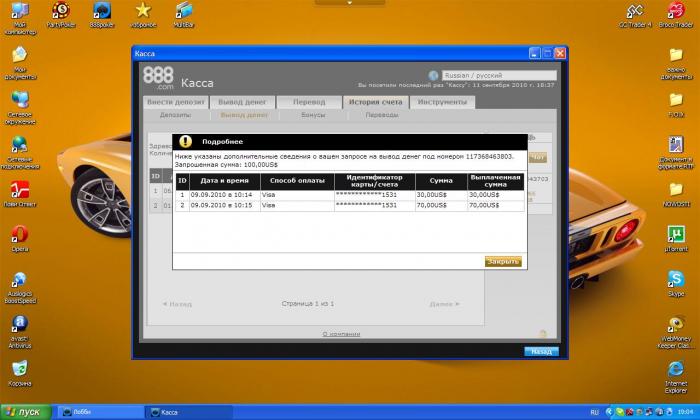Launch the Opera browser shortcut
The image size is (700, 420).
(x=20, y=238)
